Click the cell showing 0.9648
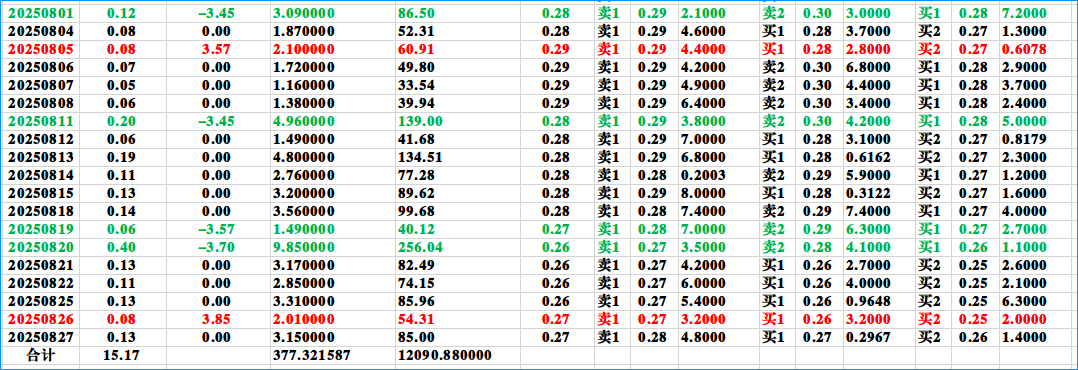The height and width of the screenshot is (370, 1078). pyautogui.click(x=867, y=301)
